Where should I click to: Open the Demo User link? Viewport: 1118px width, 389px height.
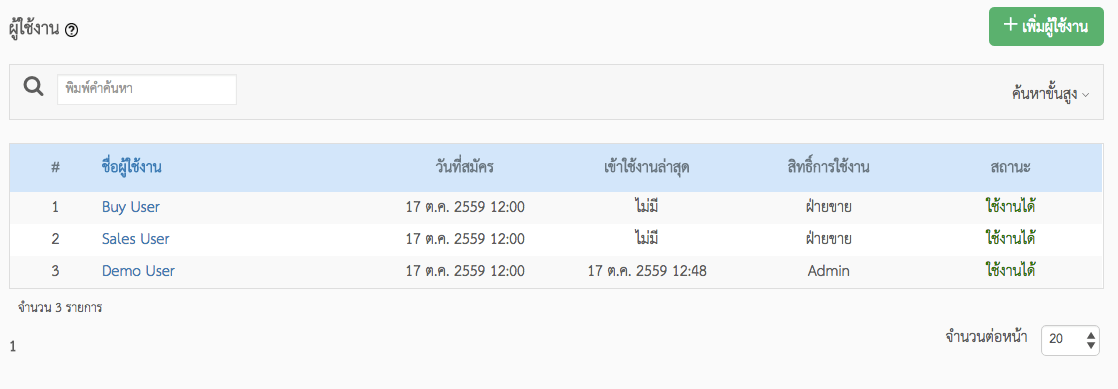point(138,271)
